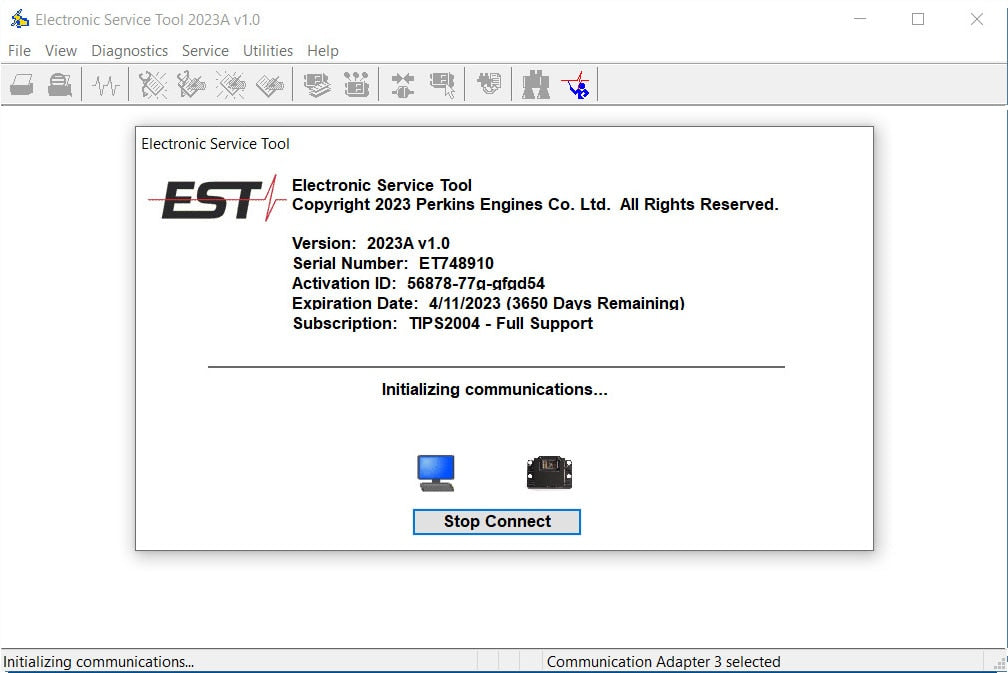Click the Disconnect red-heartbeat toolbar icon
Screen dimensions: 1008x673
576,85
